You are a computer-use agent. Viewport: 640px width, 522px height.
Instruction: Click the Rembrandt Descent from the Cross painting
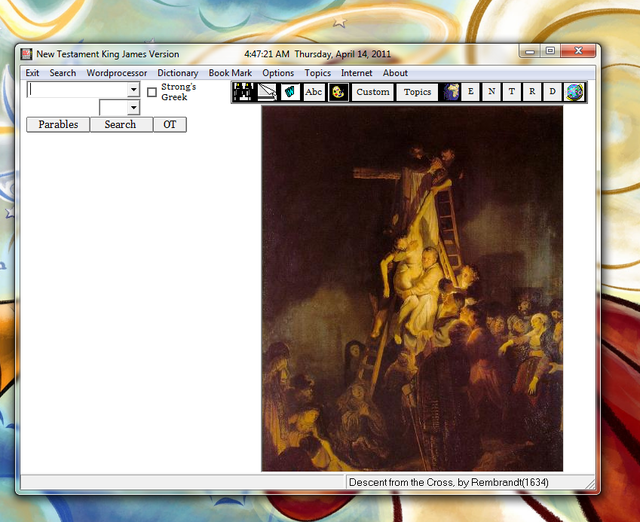point(412,289)
